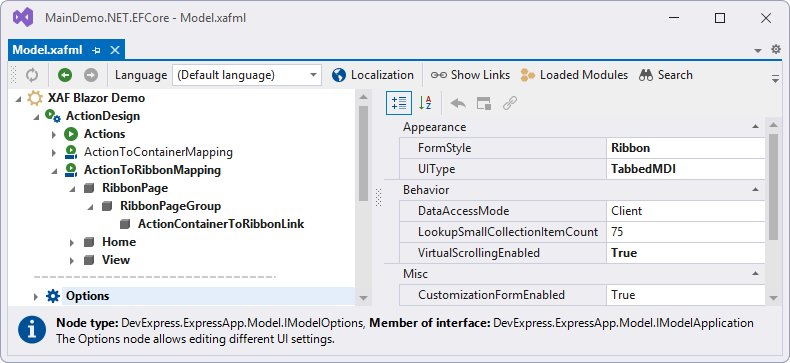
Task: Expand the ActionToContainerMapping node
Action: 54,152
